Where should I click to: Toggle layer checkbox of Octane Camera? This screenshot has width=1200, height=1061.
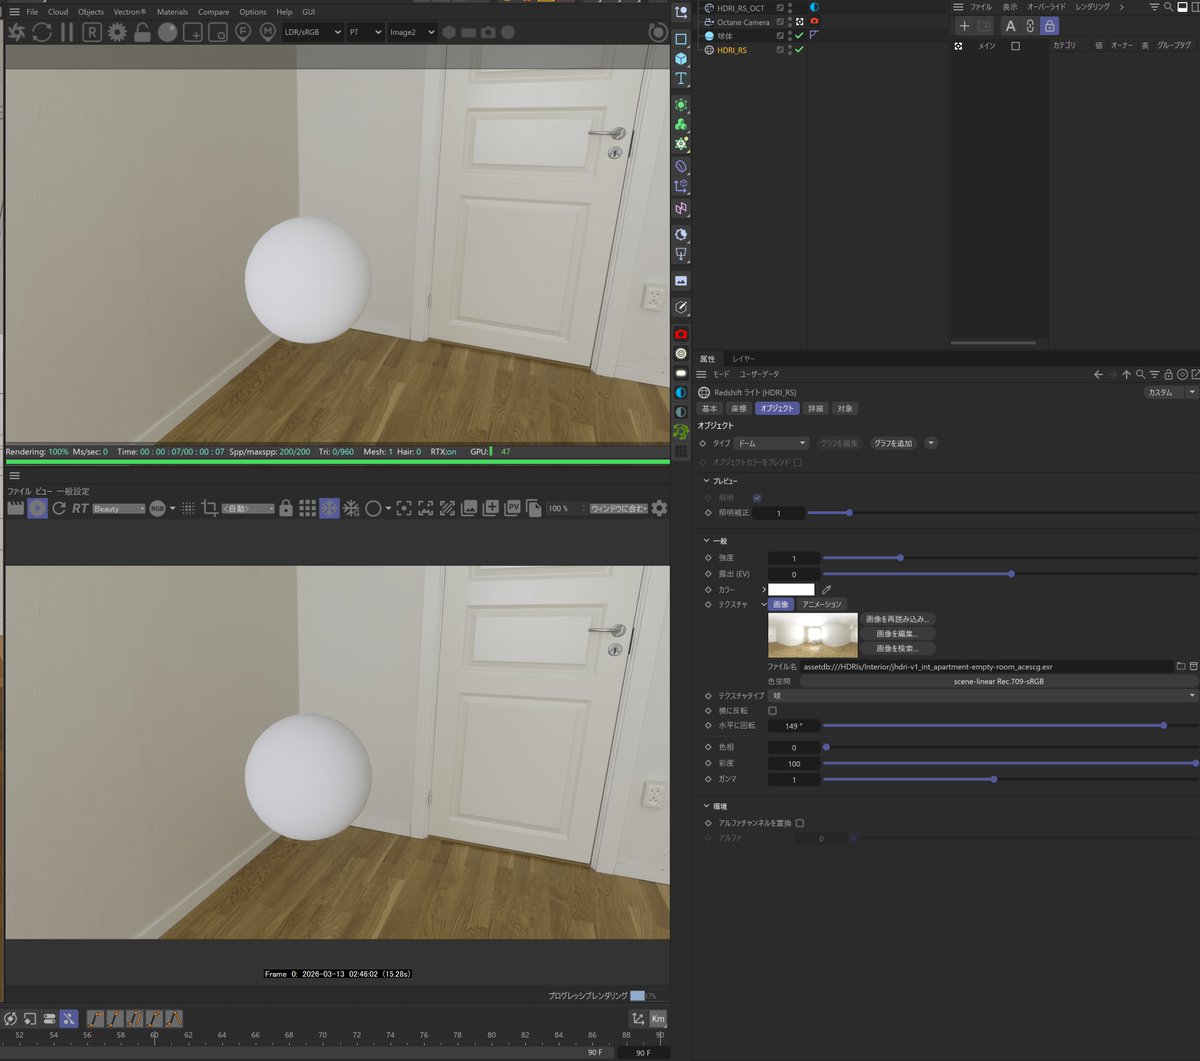(x=780, y=21)
